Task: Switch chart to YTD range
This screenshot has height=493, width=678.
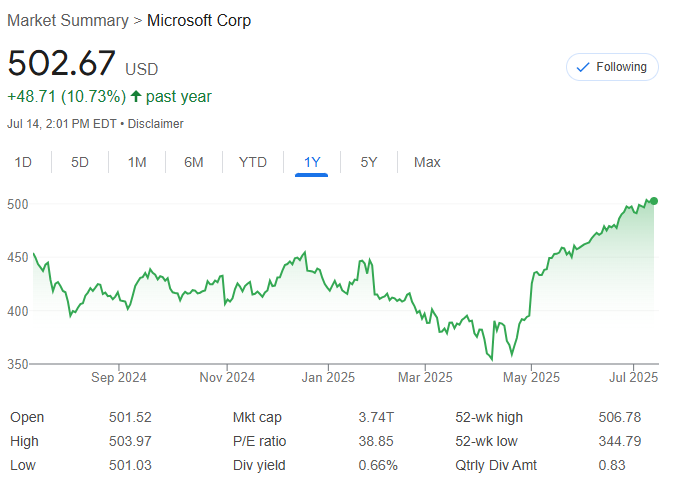Action: tap(253, 162)
